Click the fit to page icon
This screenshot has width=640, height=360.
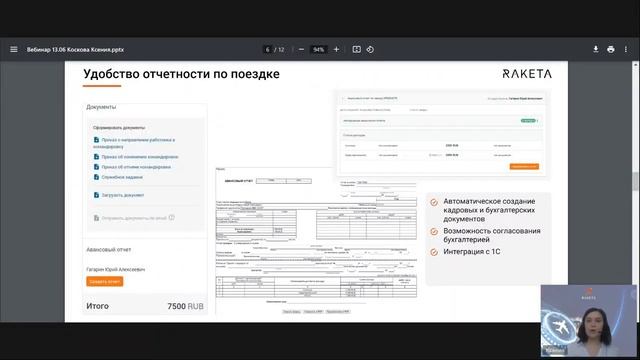[x=356, y=49]
